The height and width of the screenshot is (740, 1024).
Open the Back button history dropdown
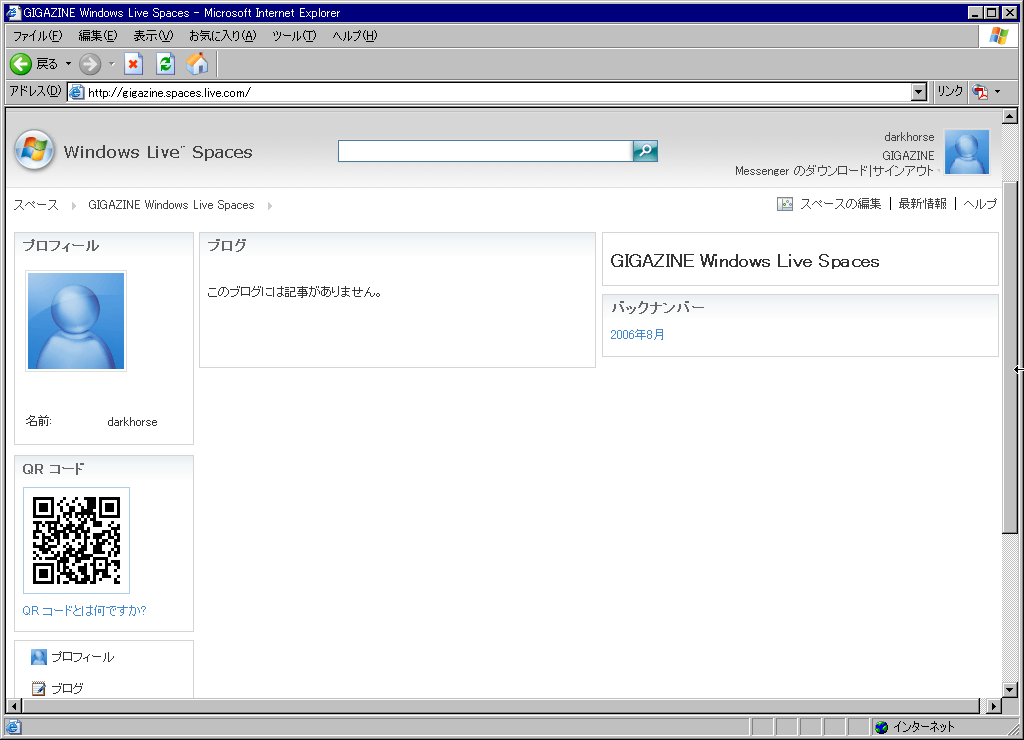pyautogui.click(x=68, y=64)
